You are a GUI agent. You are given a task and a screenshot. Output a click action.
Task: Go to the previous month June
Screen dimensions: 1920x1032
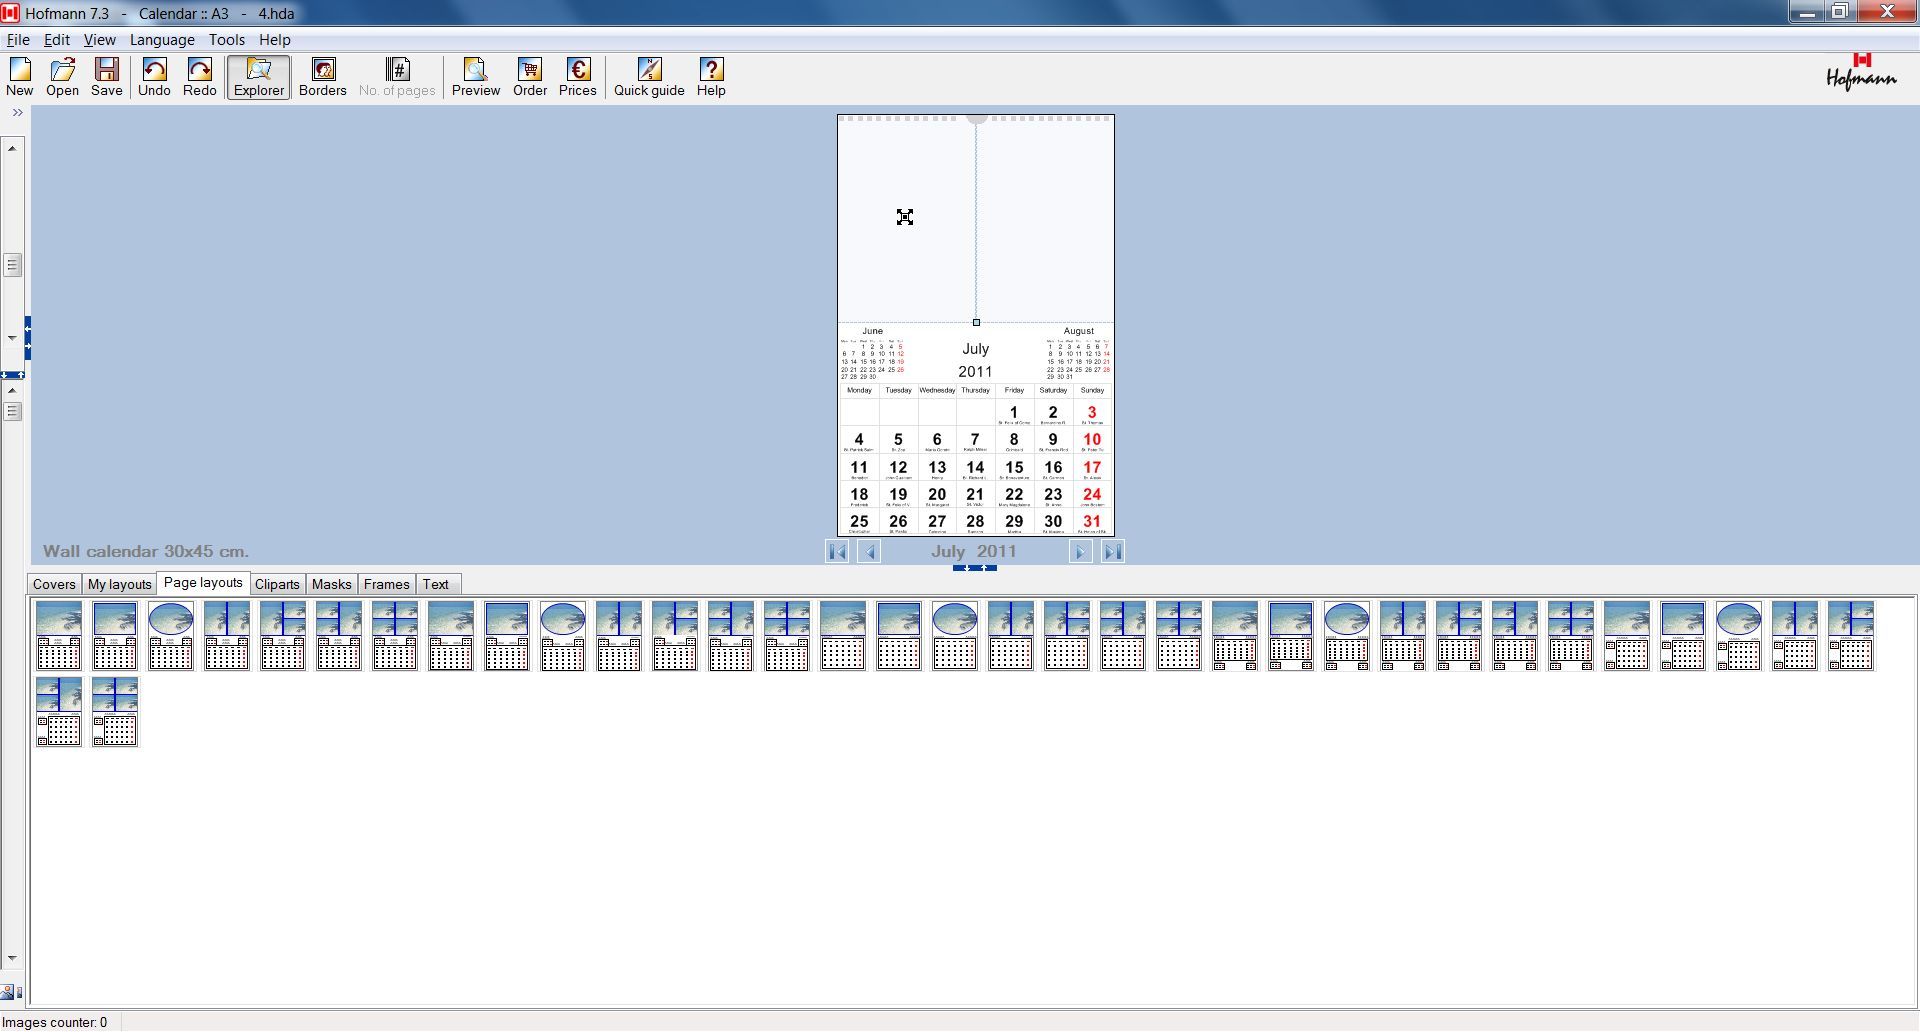point(869,551)
